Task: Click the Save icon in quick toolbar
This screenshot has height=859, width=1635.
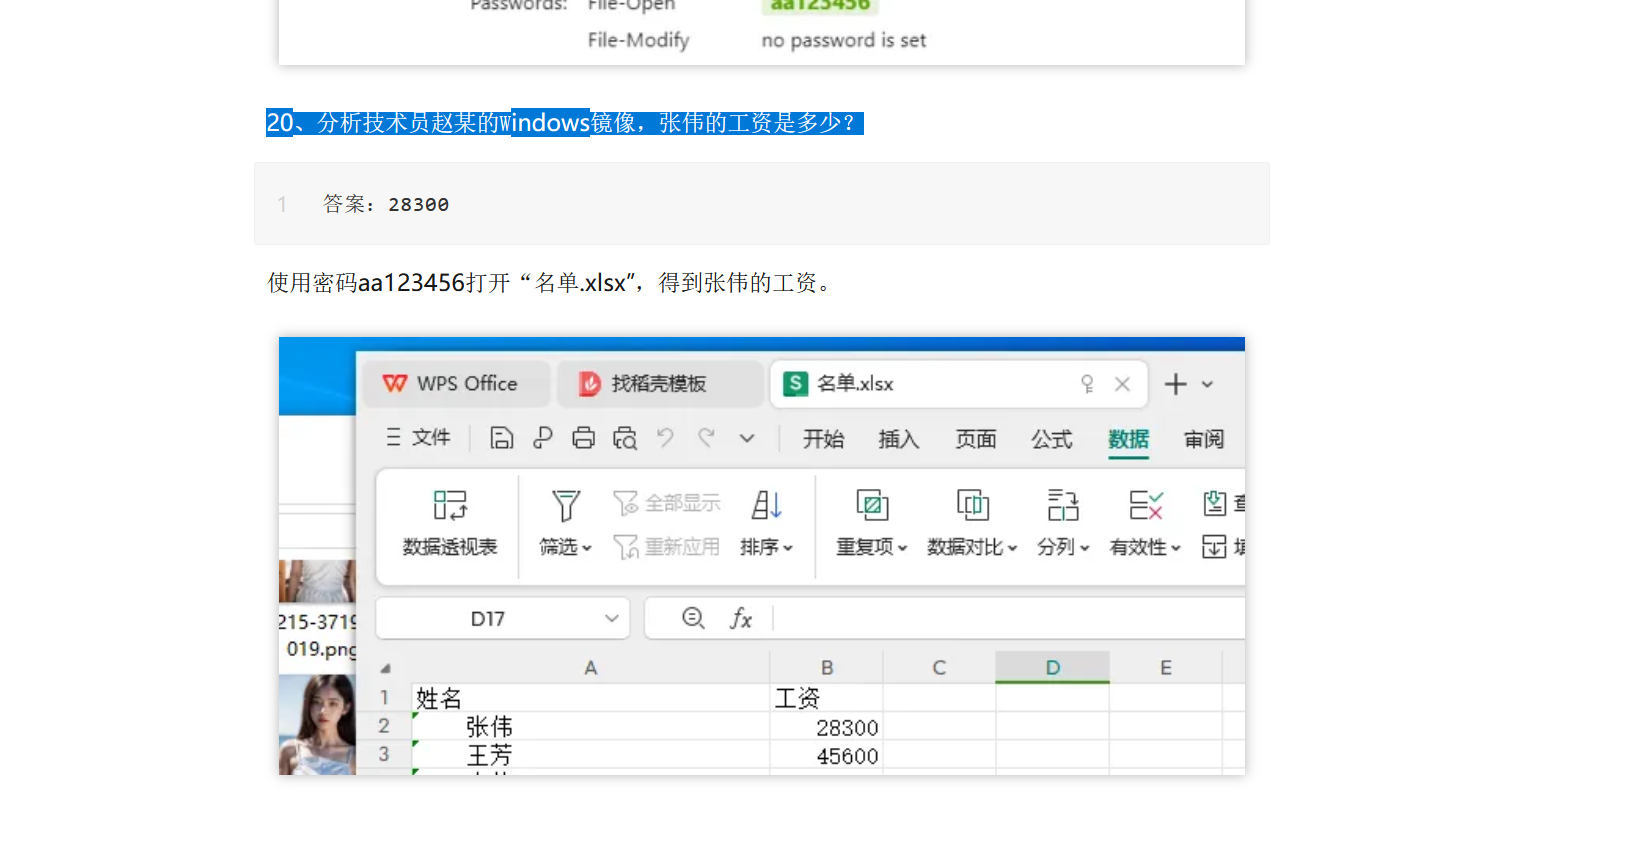Action: click(x=501, y=438)
